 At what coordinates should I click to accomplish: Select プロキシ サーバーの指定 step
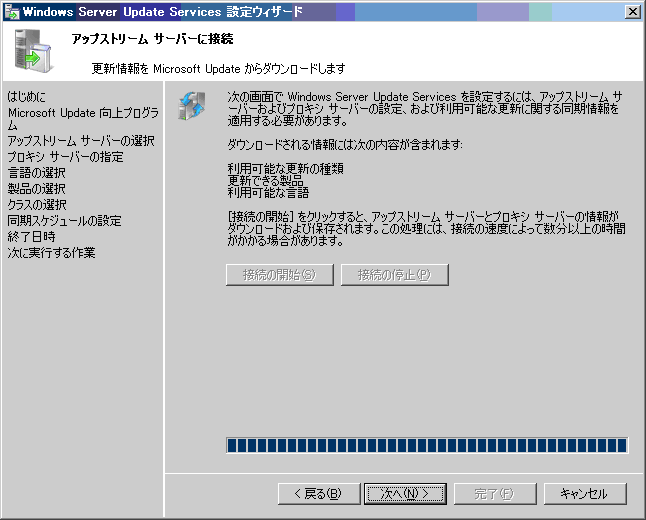[66, 157]
